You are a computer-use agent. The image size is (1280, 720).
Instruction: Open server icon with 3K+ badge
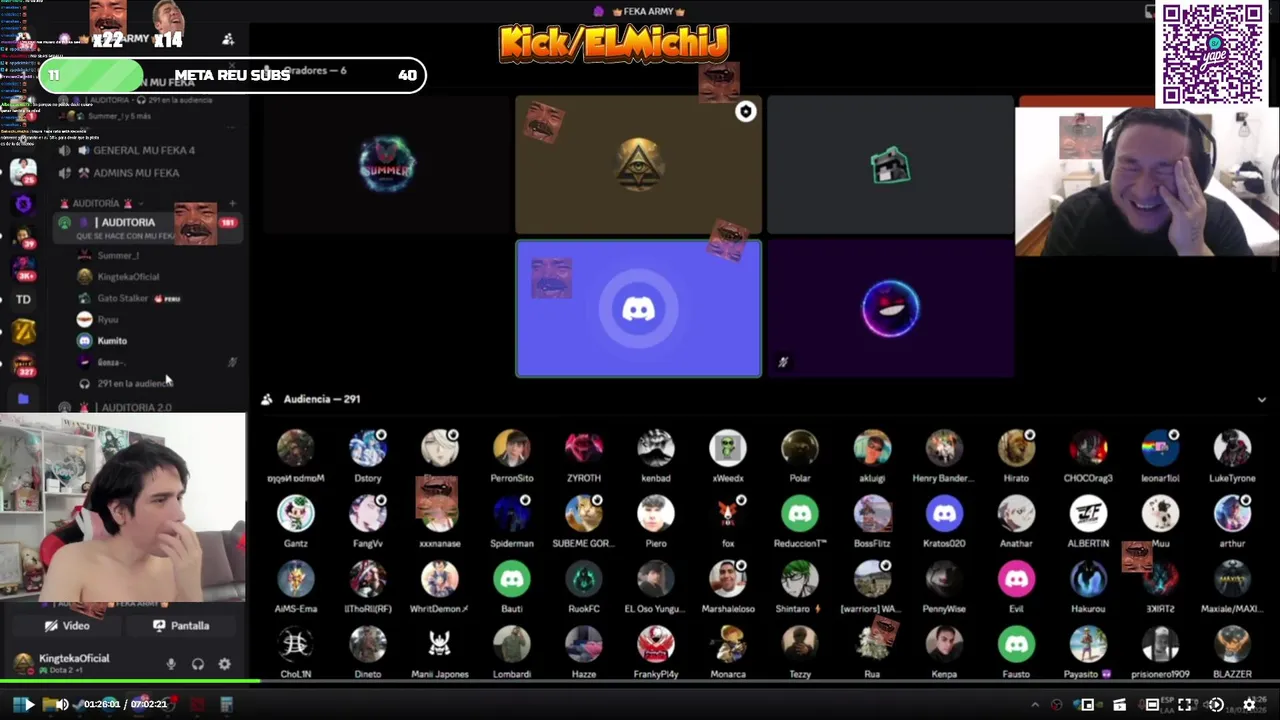point(23,267)
